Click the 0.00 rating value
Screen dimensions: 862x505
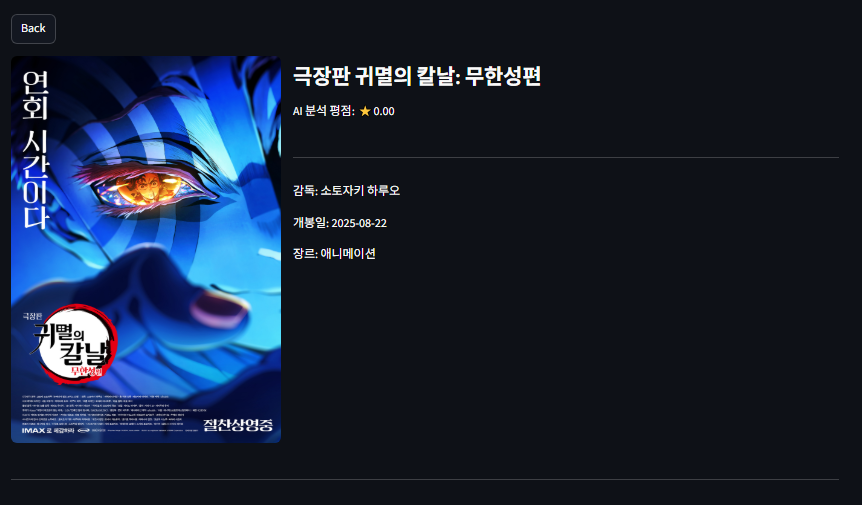(384, 112)
